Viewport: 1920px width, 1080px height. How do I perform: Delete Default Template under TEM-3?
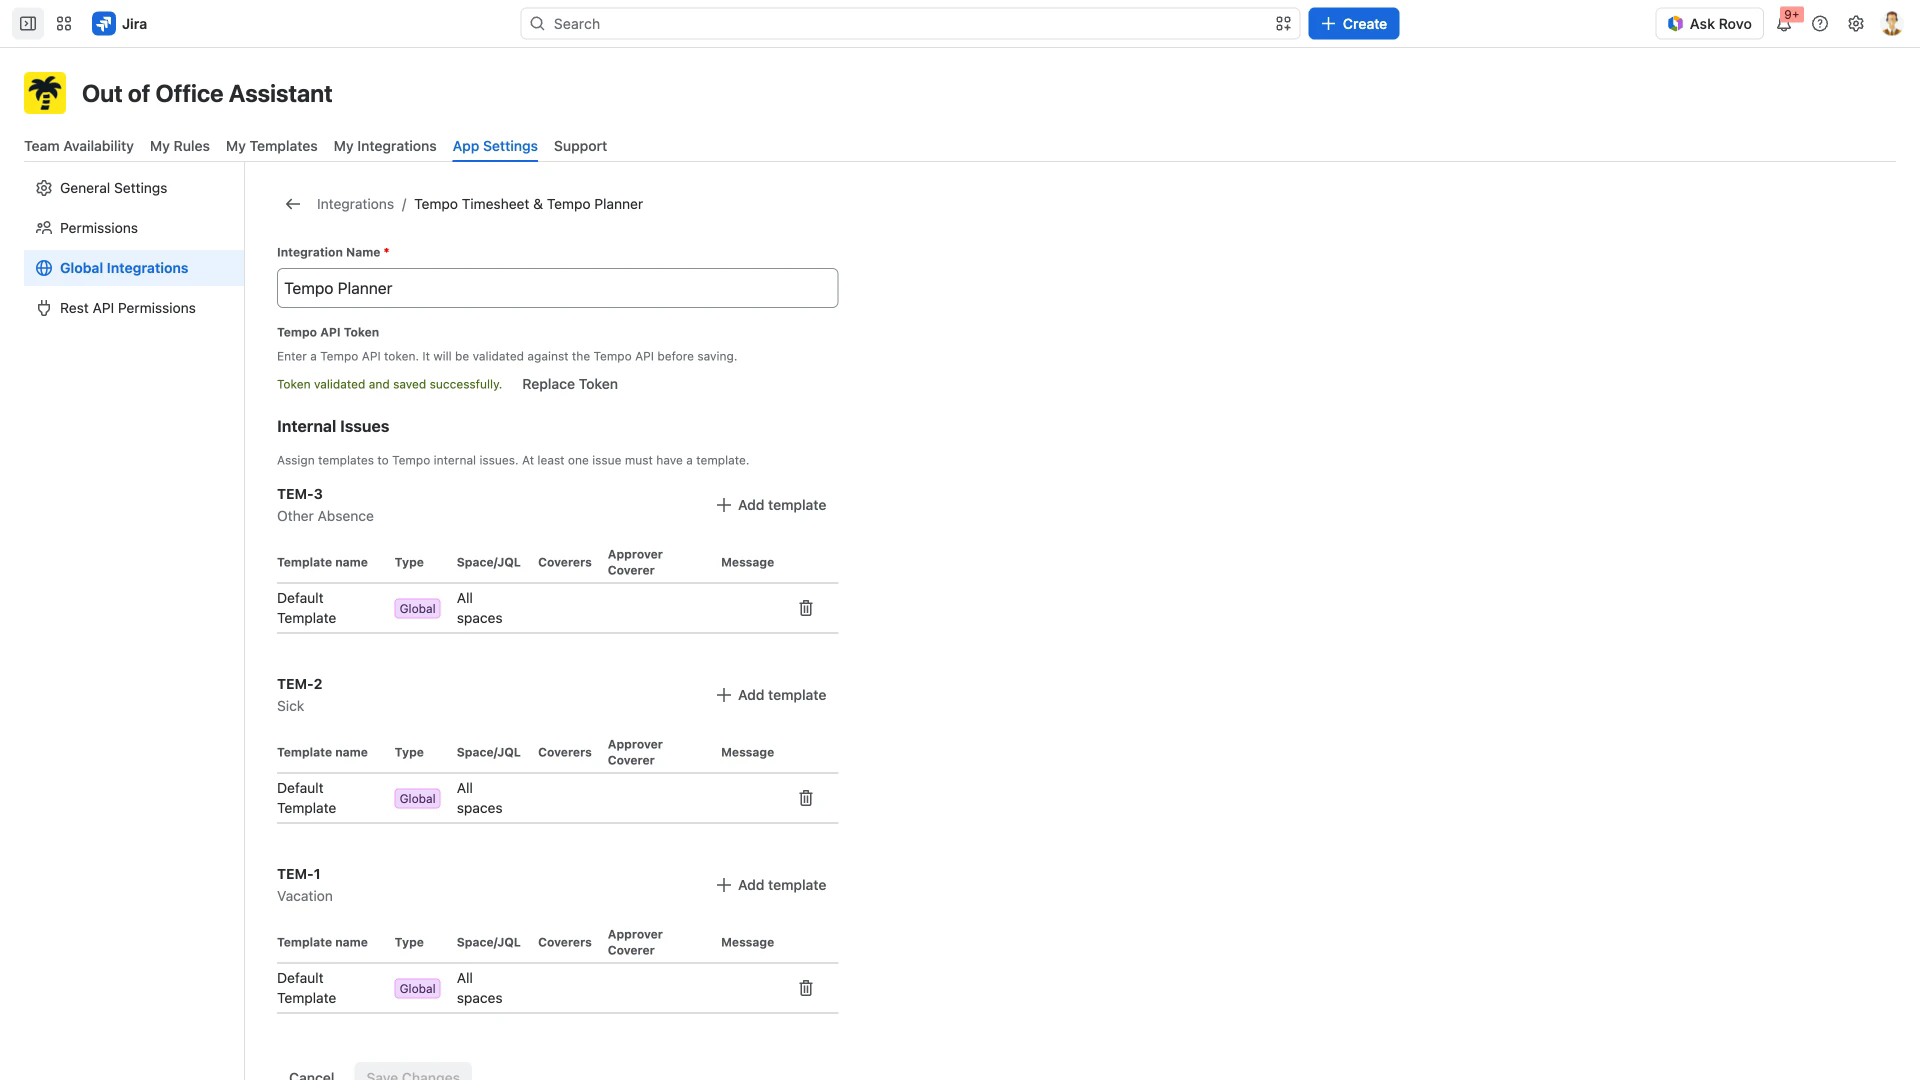806,608
